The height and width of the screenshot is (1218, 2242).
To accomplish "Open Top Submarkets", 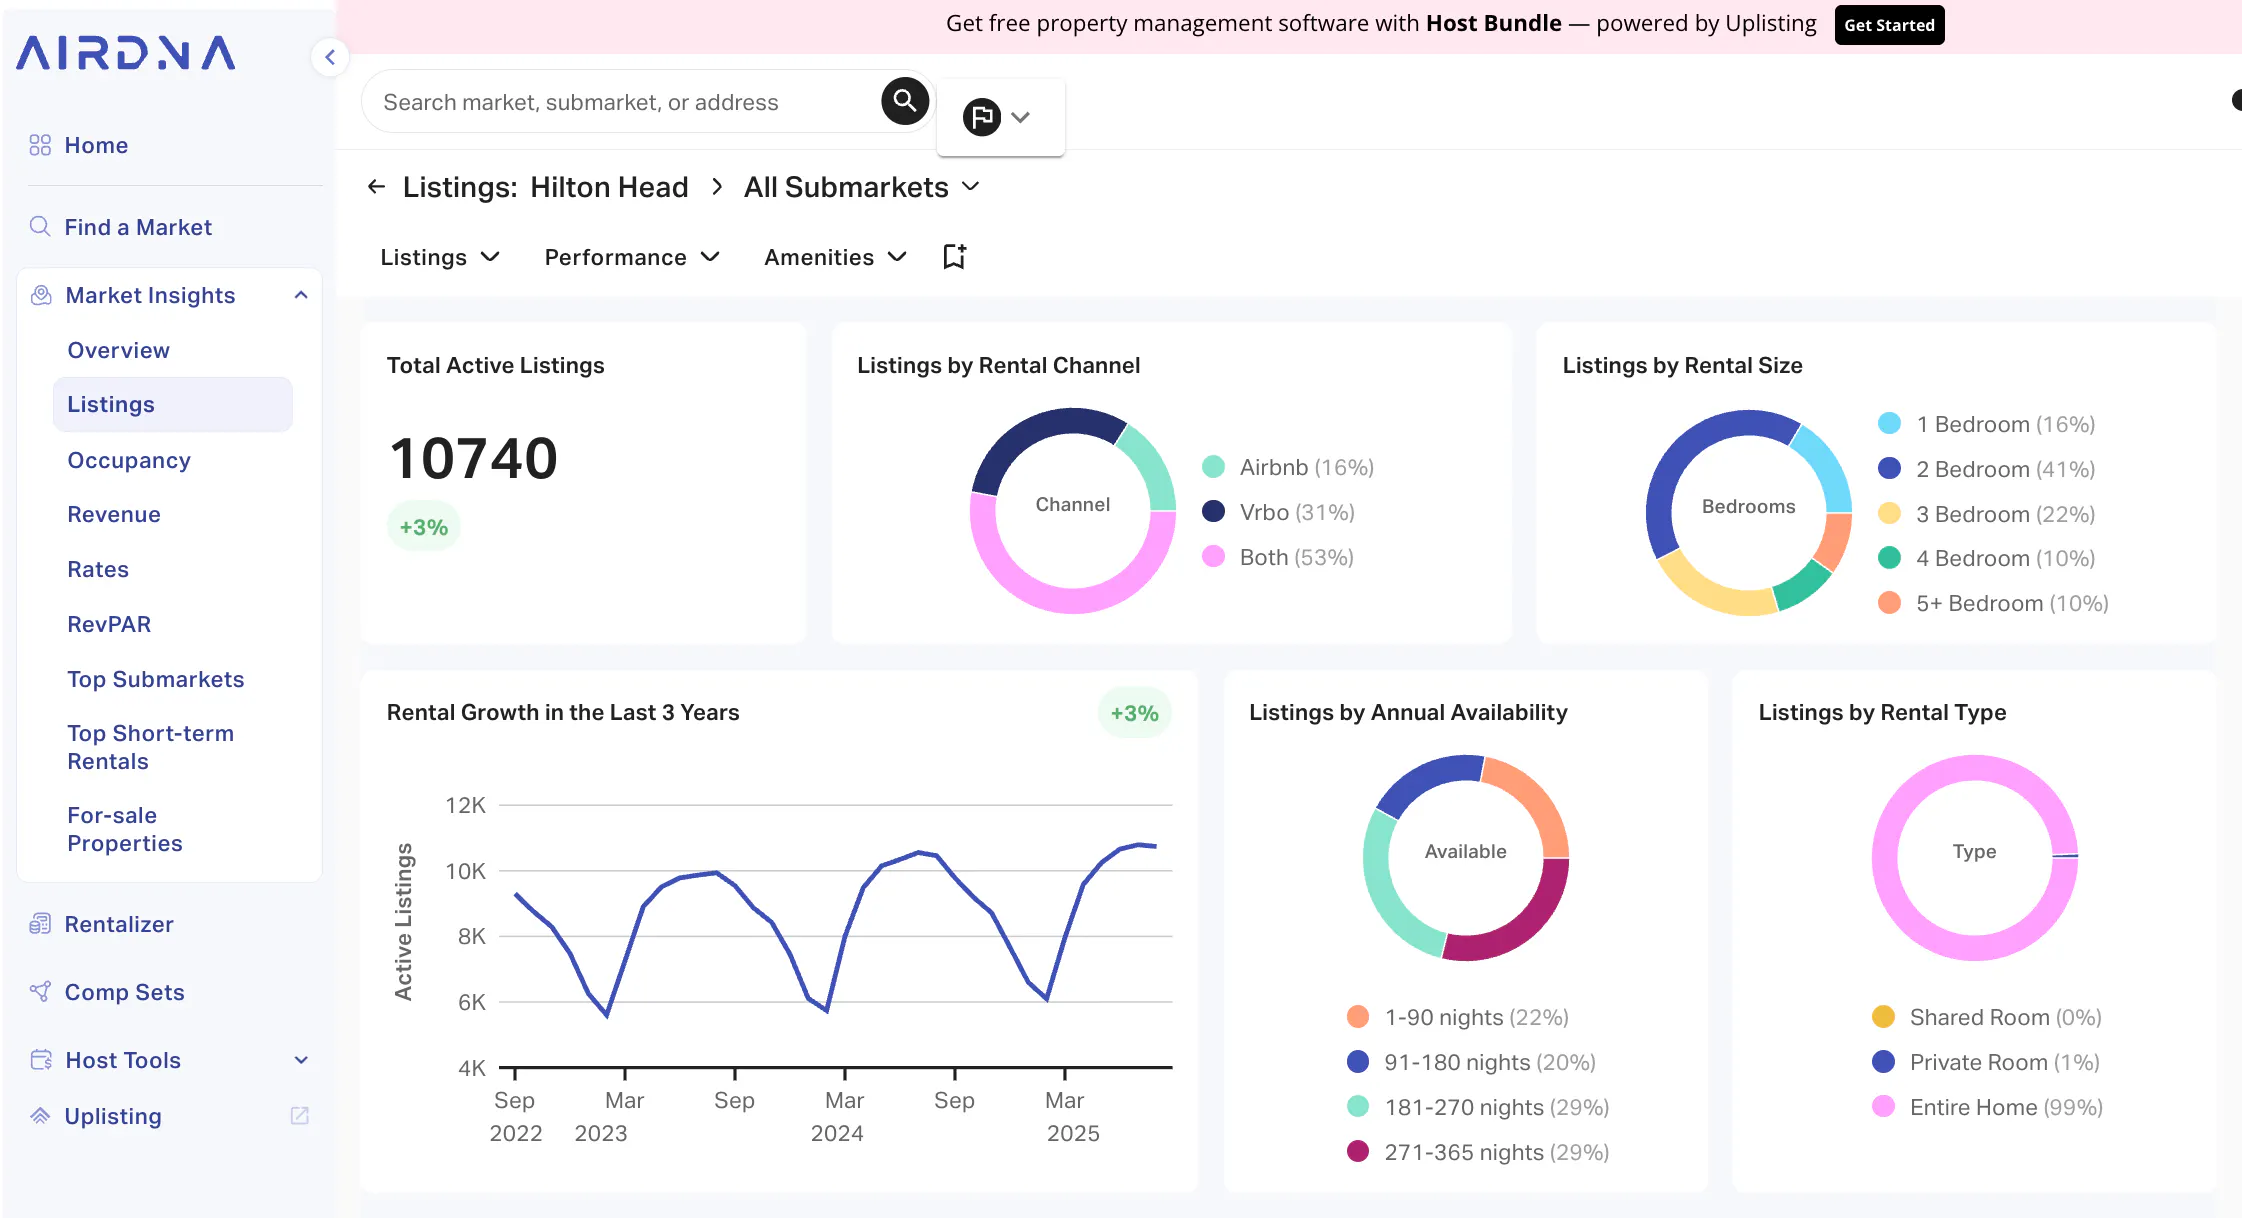I will (x=156, y=679).
